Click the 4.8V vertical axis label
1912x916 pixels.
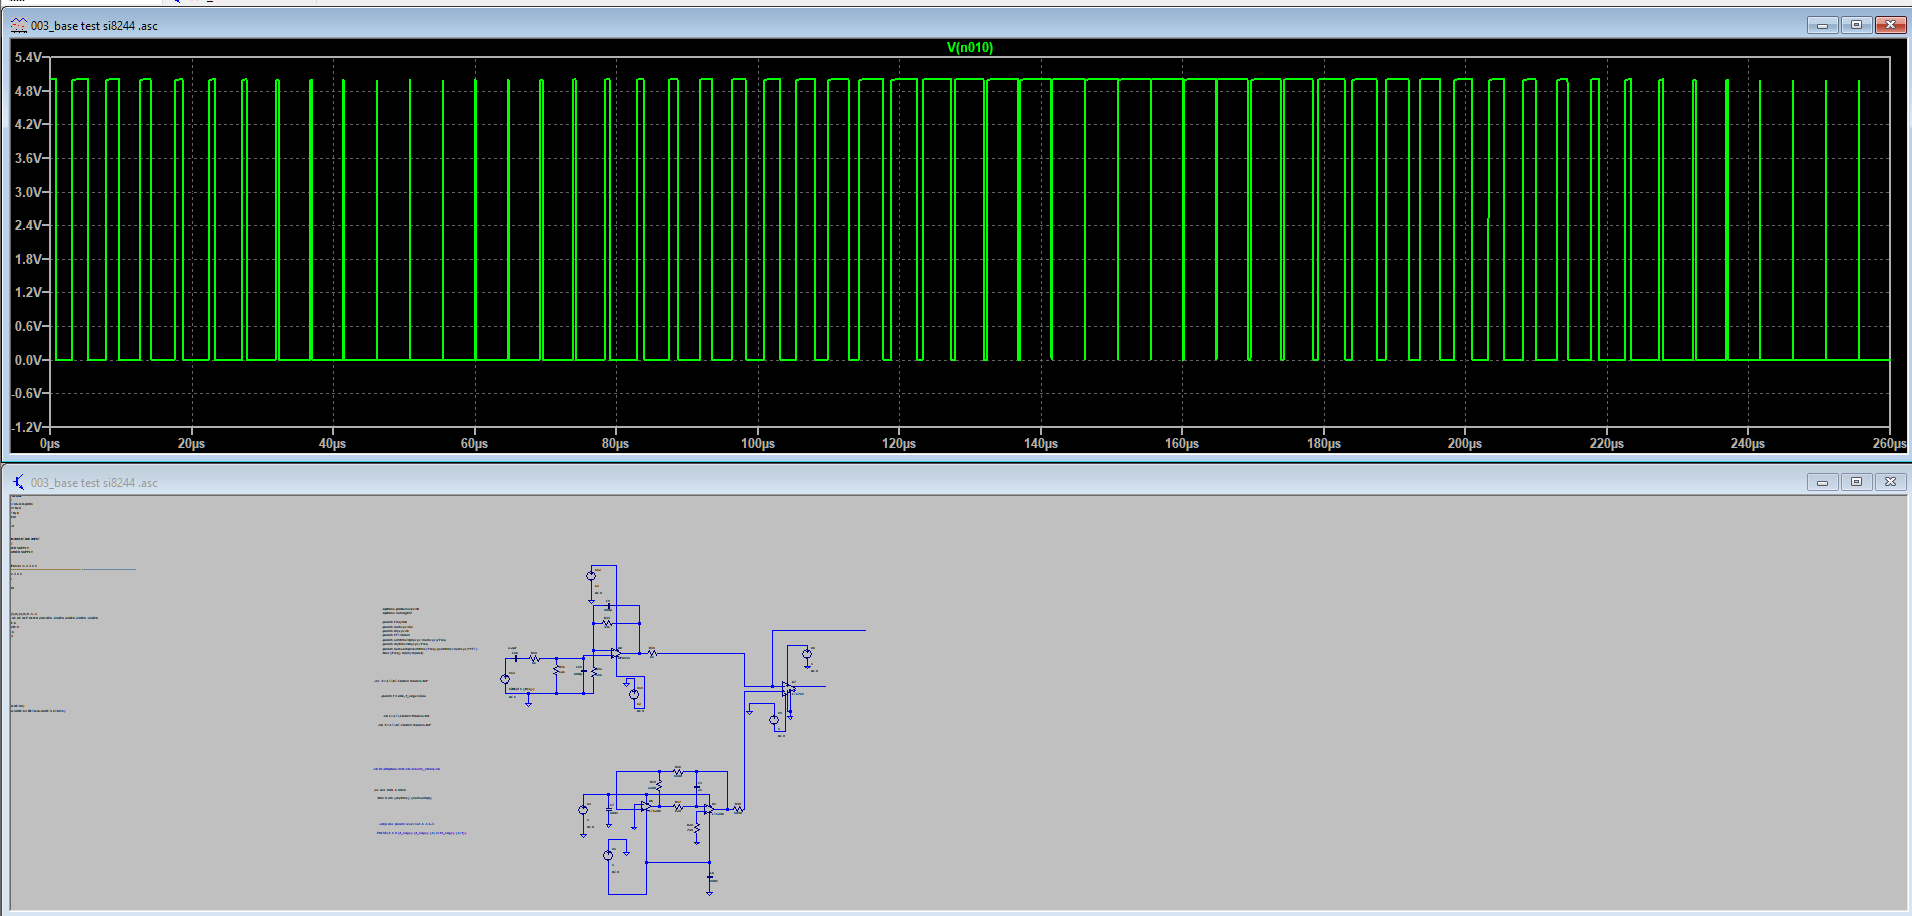28,91
